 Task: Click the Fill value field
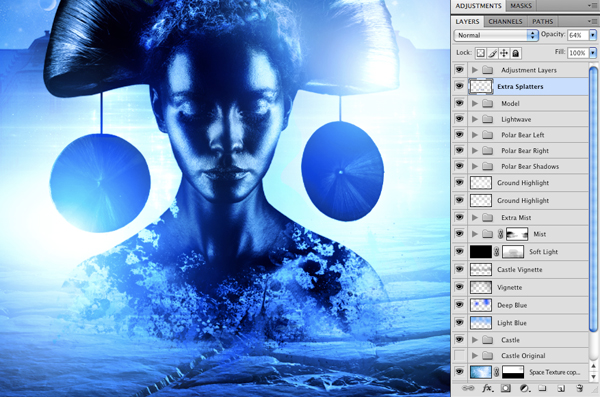578,53
